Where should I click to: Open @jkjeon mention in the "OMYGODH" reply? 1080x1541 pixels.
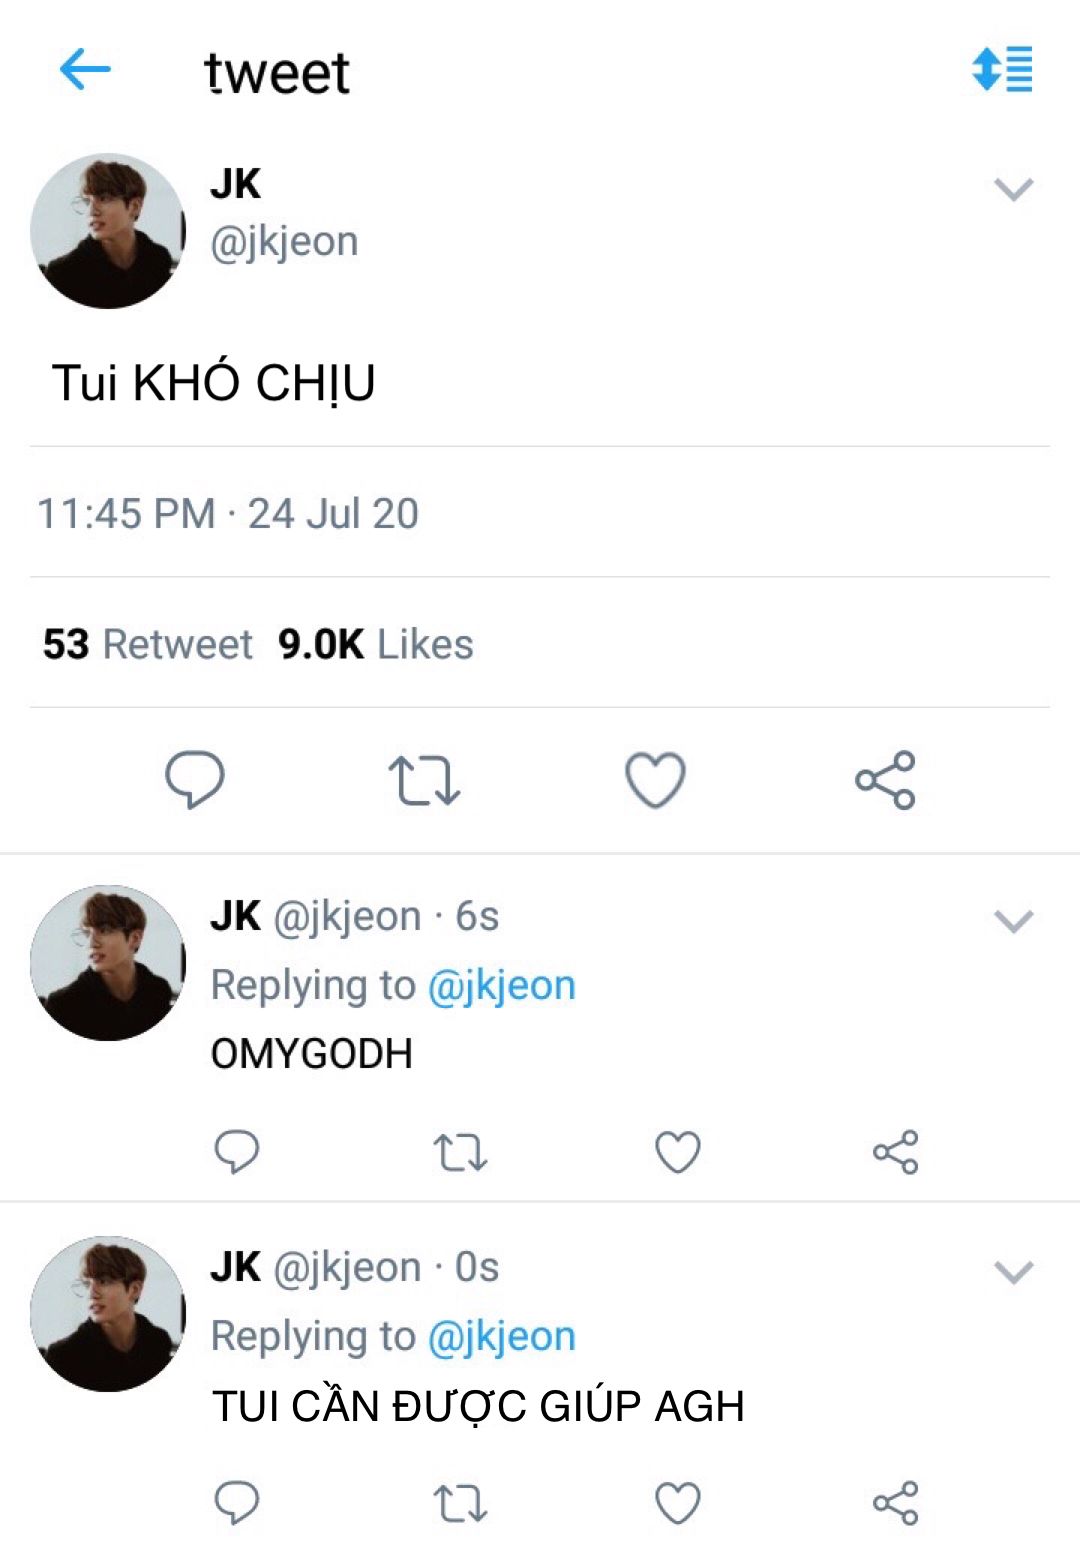click(501, 986)
